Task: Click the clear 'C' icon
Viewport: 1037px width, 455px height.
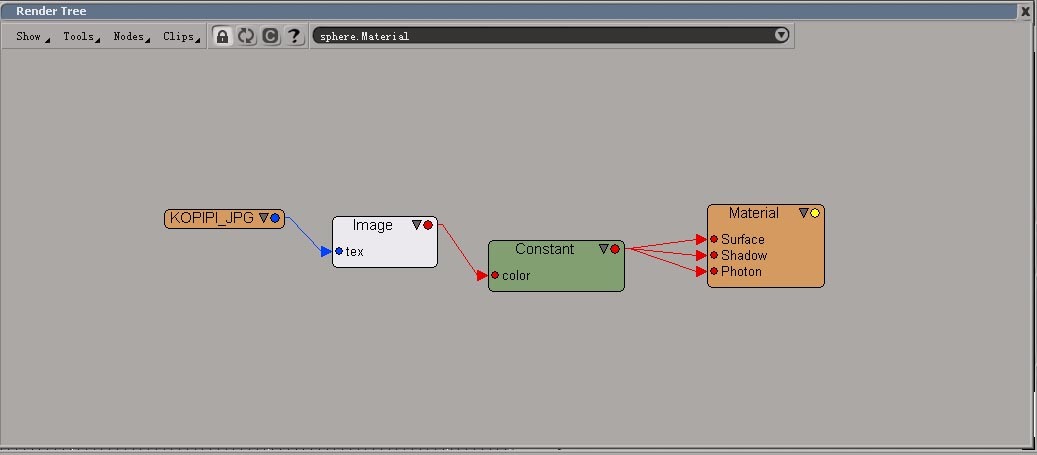Action: [x=270, y=36]
